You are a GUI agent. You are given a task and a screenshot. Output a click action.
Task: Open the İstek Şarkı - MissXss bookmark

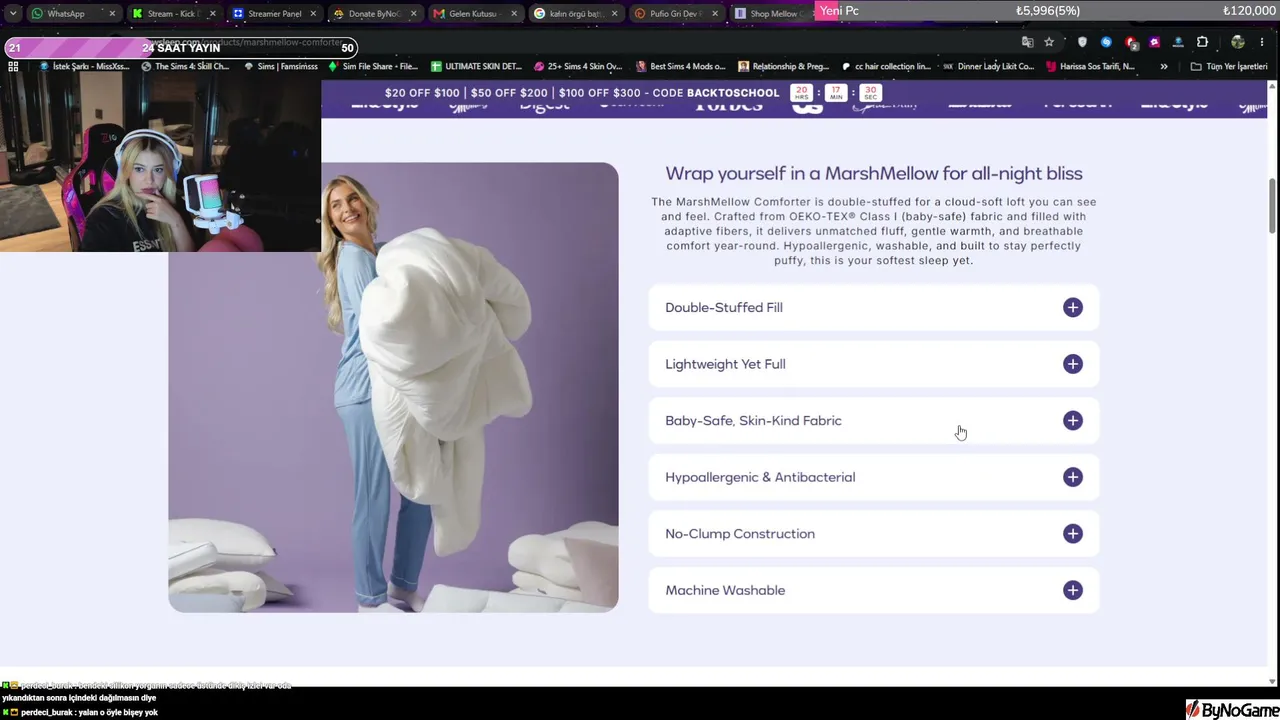pos(84,67)
